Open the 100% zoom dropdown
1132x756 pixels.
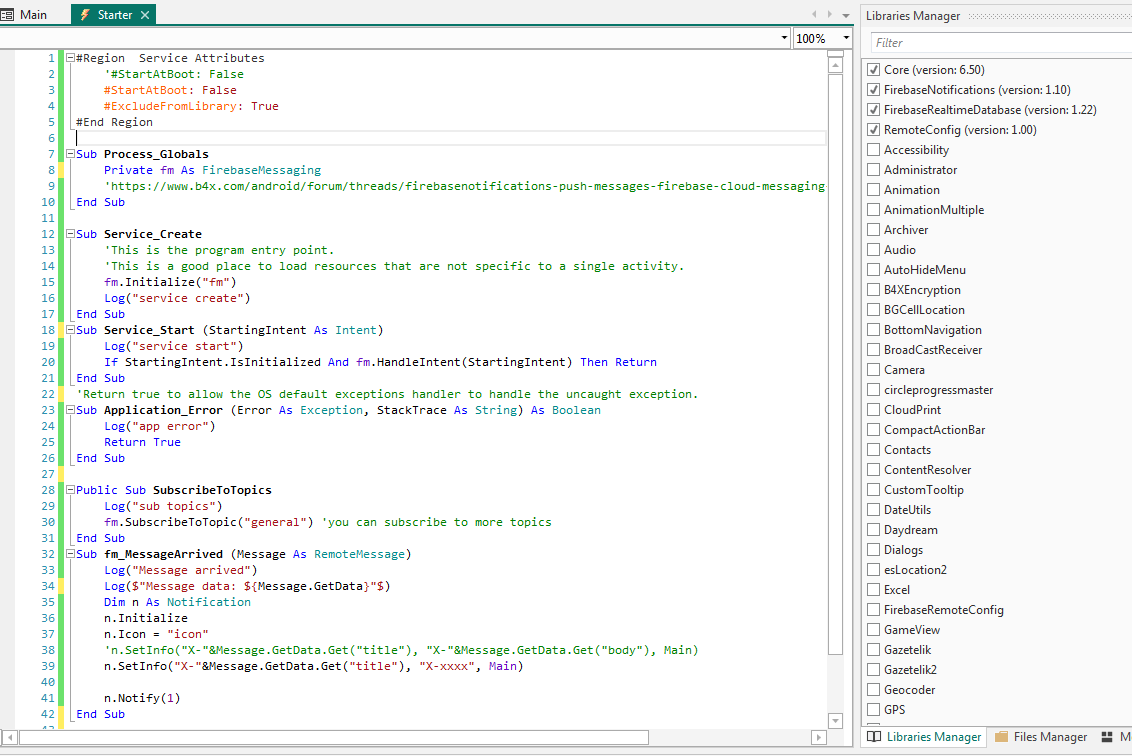click(846, 38)
